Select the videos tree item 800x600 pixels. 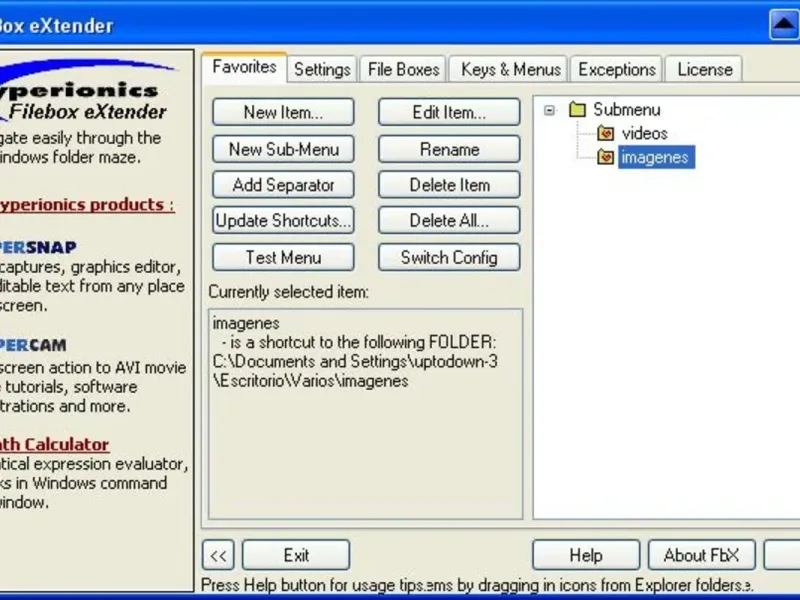[644, 133]
